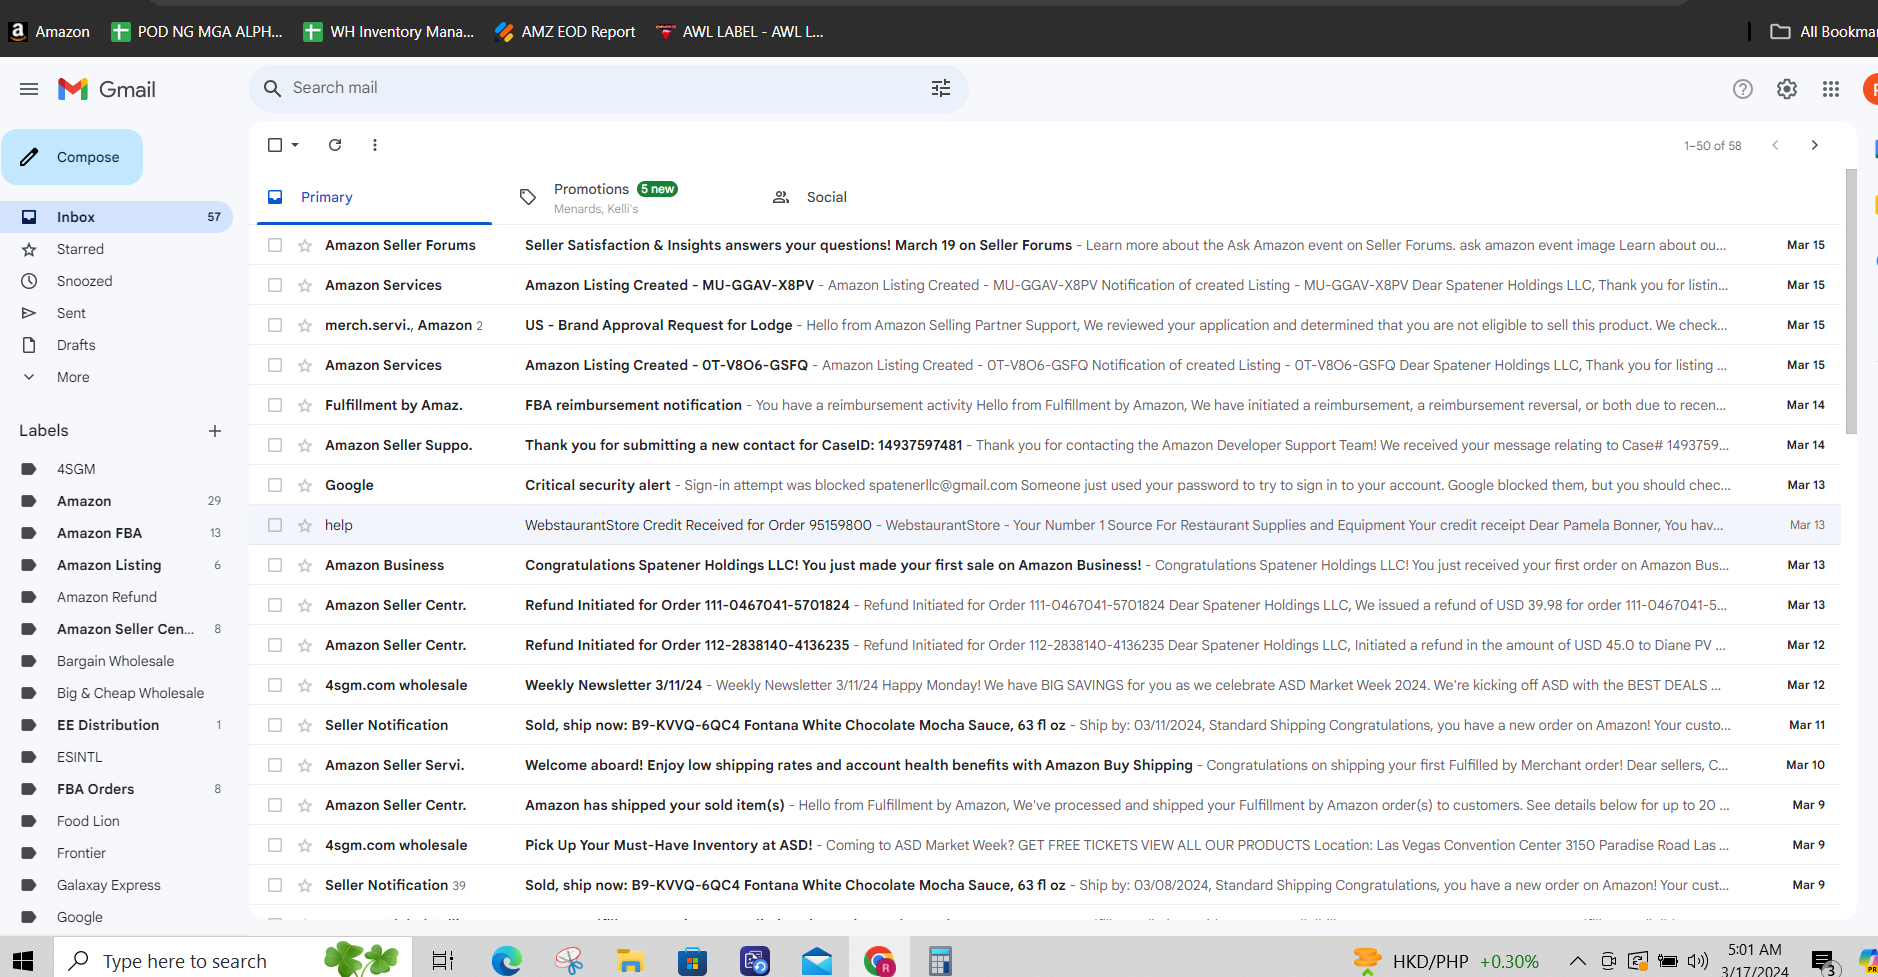
Task: Check the CaseID 14937597481 email checkbox
Action: 275,445
